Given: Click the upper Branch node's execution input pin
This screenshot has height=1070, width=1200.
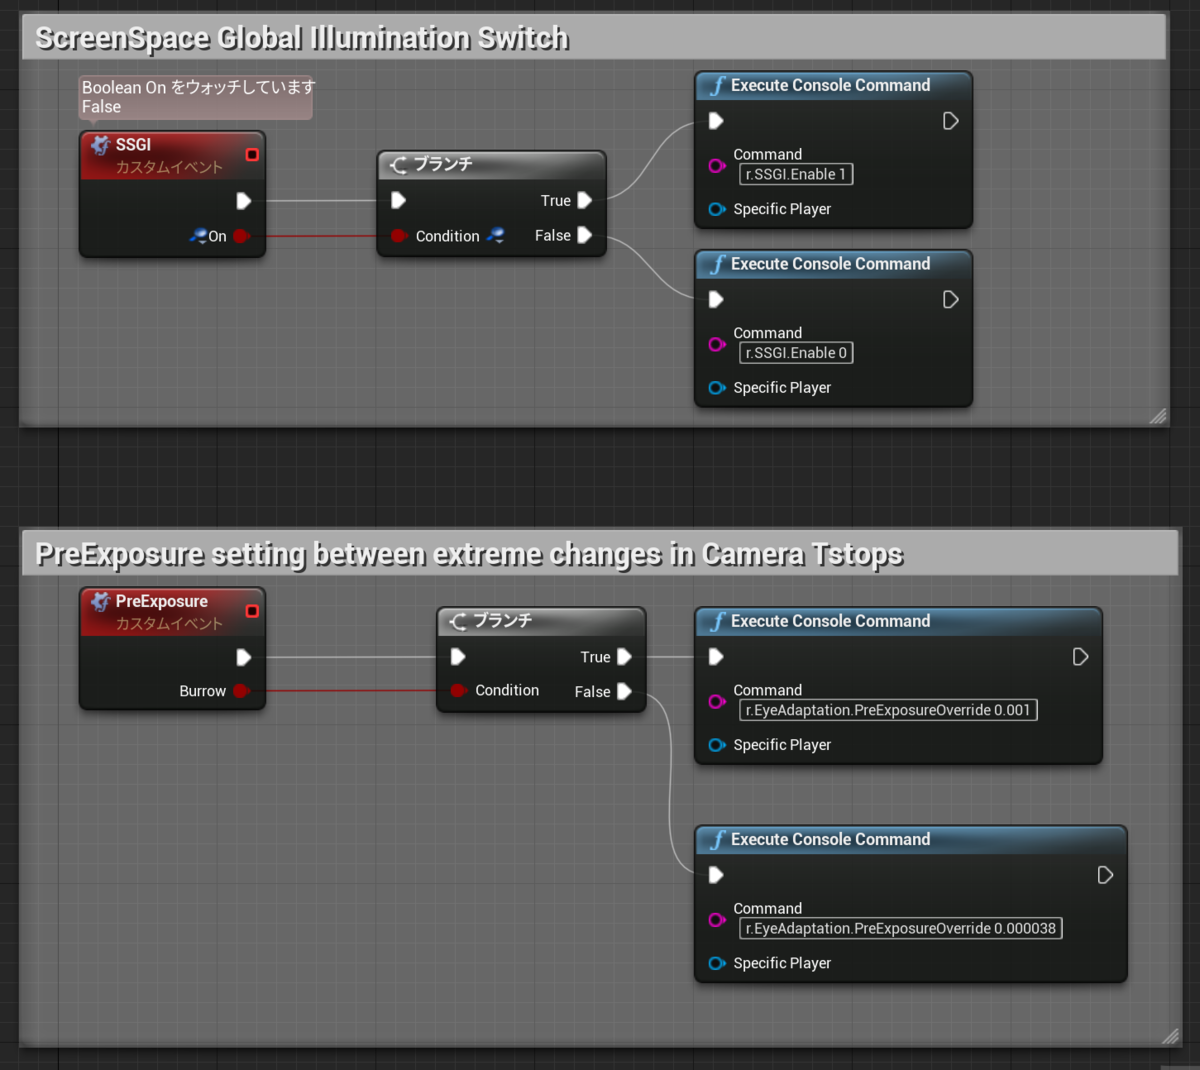Looking at the screenshot, I should (398, 200).
